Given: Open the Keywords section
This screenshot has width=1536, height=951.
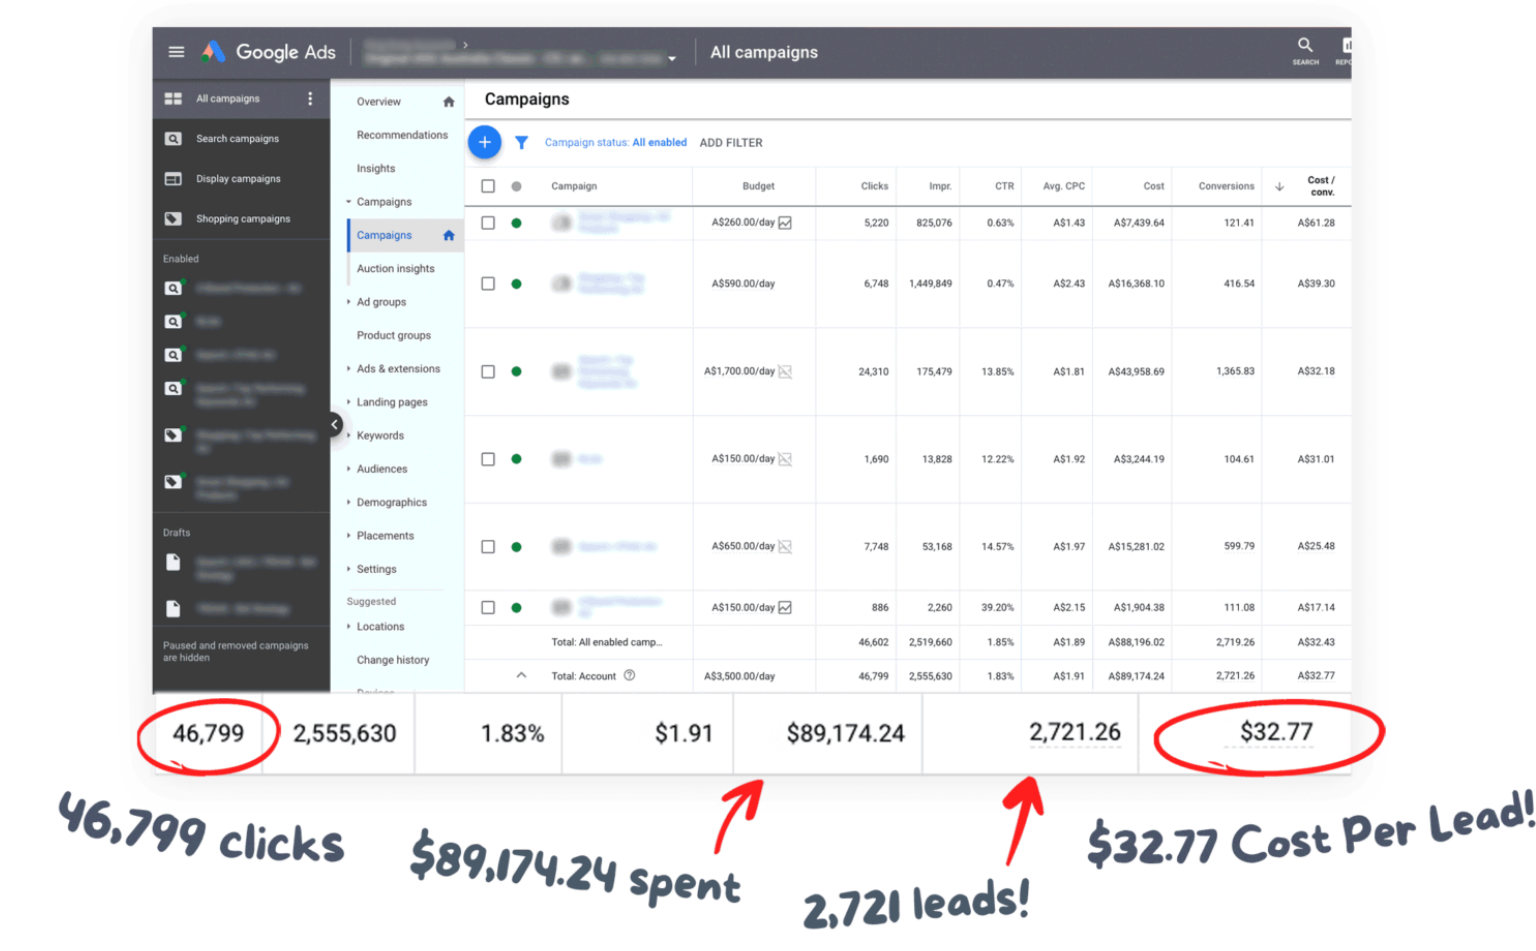Looking at the screenshot, I should click(x=380, y=435).
